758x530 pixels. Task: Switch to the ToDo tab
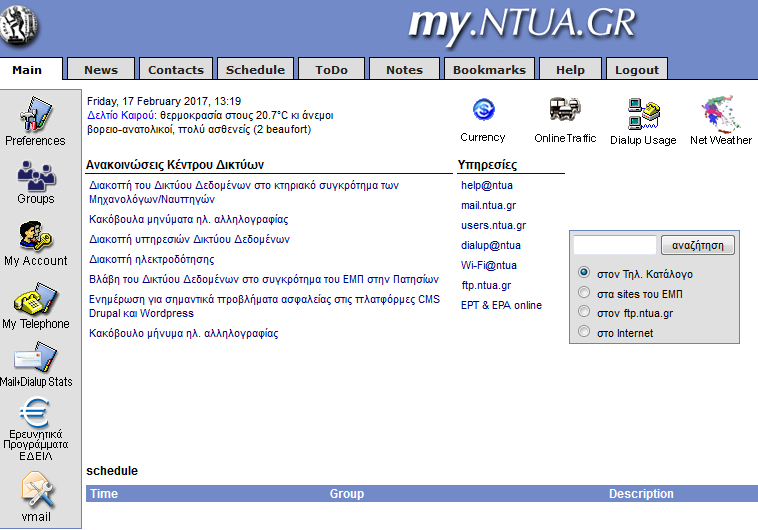tap(332, 69)
